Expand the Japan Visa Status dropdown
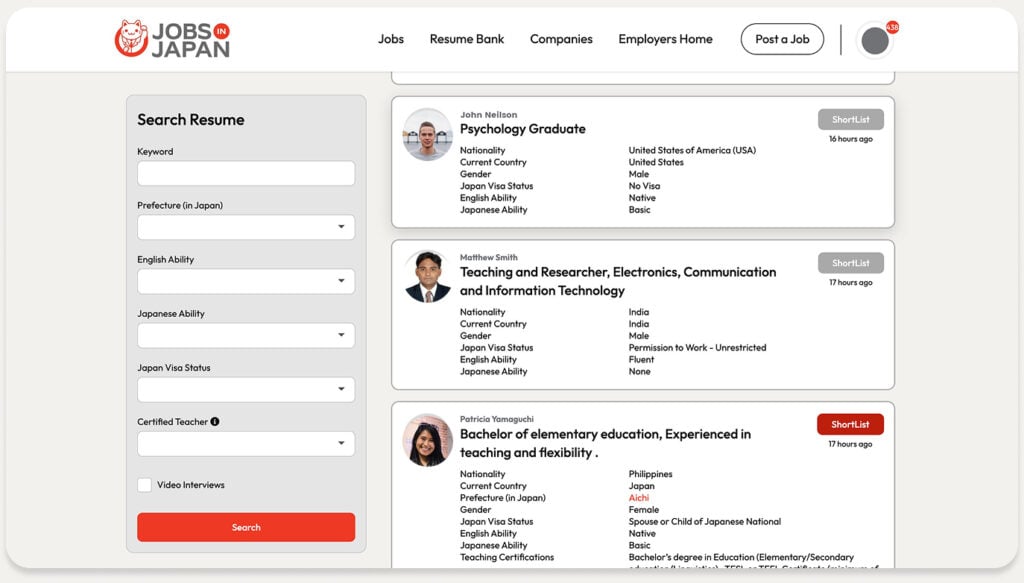1024x583 pixels. (246, 390)
